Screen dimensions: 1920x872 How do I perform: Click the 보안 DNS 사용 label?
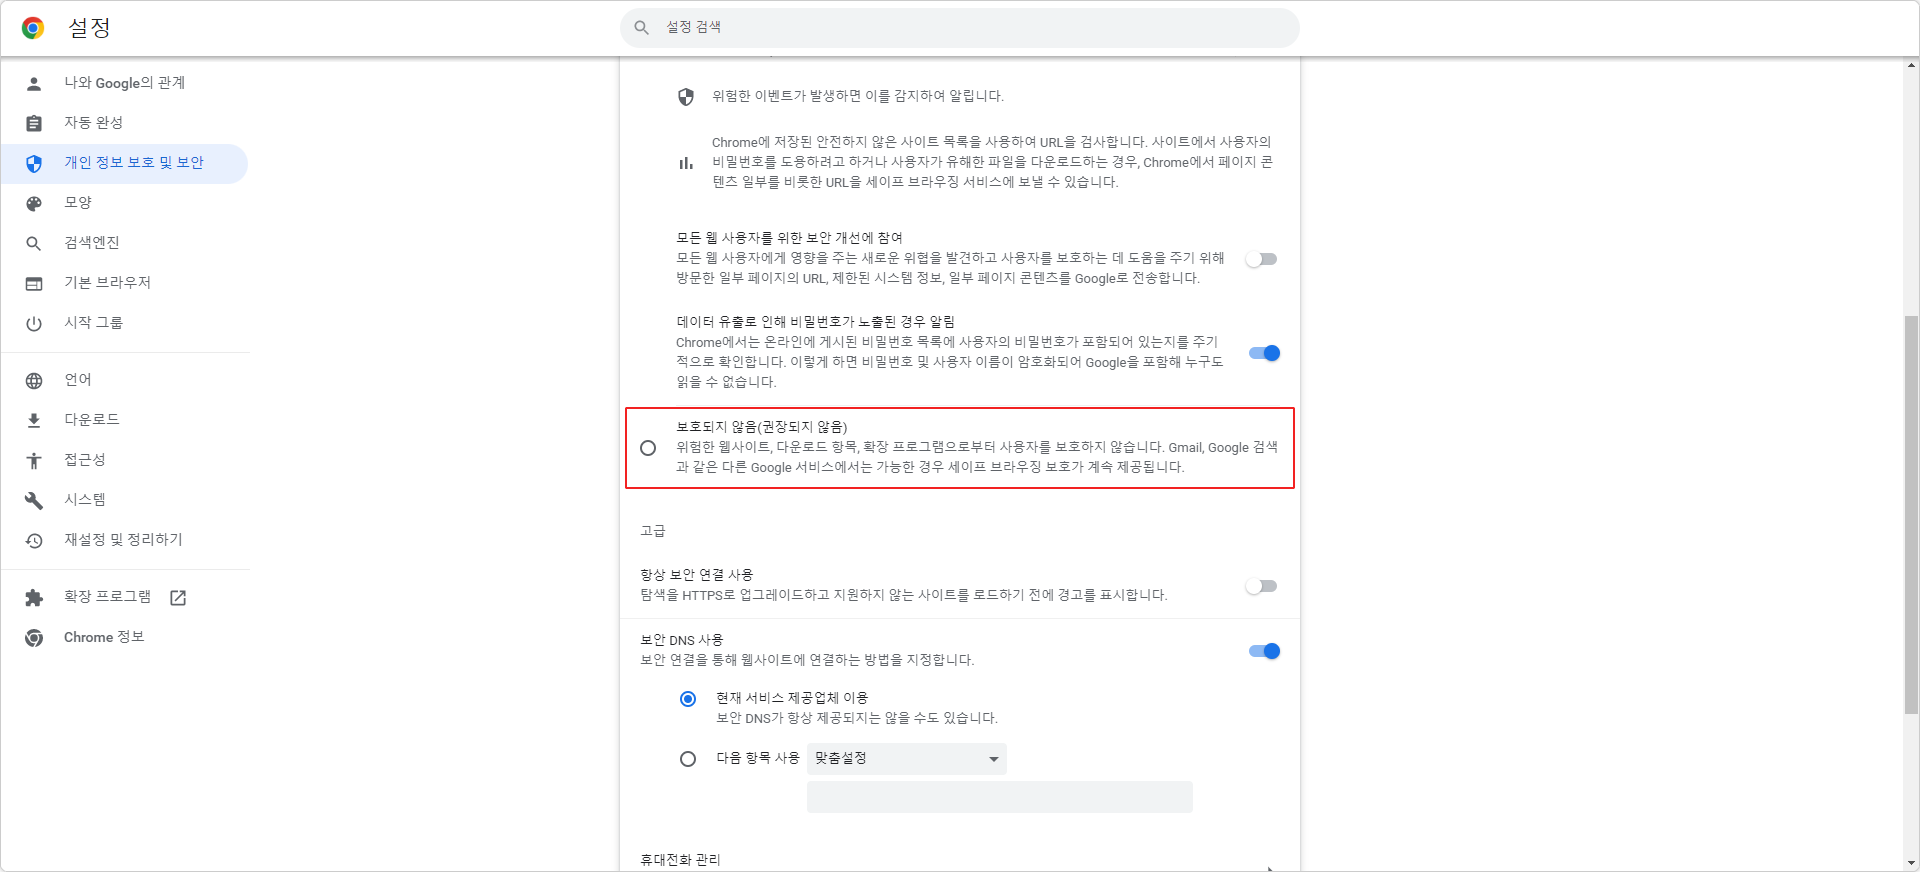[x=682, y=640]
